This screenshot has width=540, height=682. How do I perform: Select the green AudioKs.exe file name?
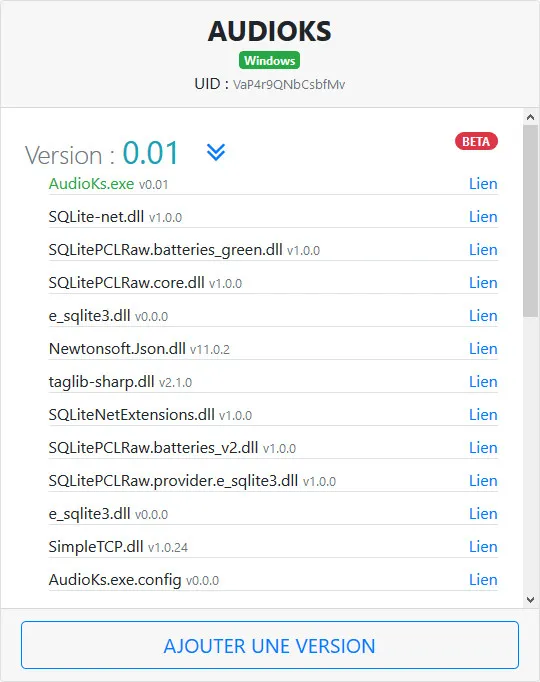coord(91,184)
